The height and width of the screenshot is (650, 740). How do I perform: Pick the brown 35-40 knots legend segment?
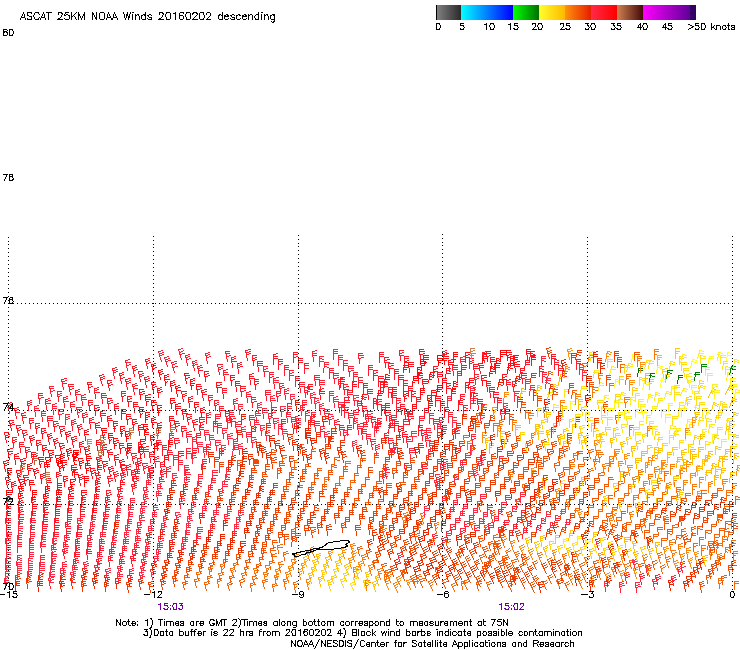tap(630, 12)
